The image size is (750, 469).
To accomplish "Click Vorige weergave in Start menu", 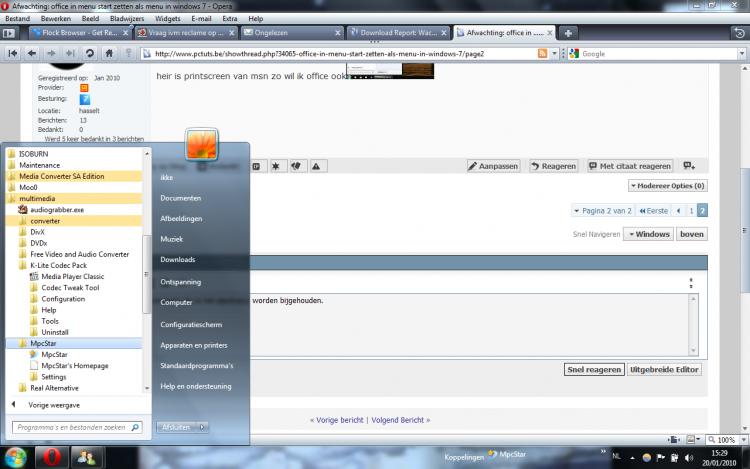I will pos(54,405).
